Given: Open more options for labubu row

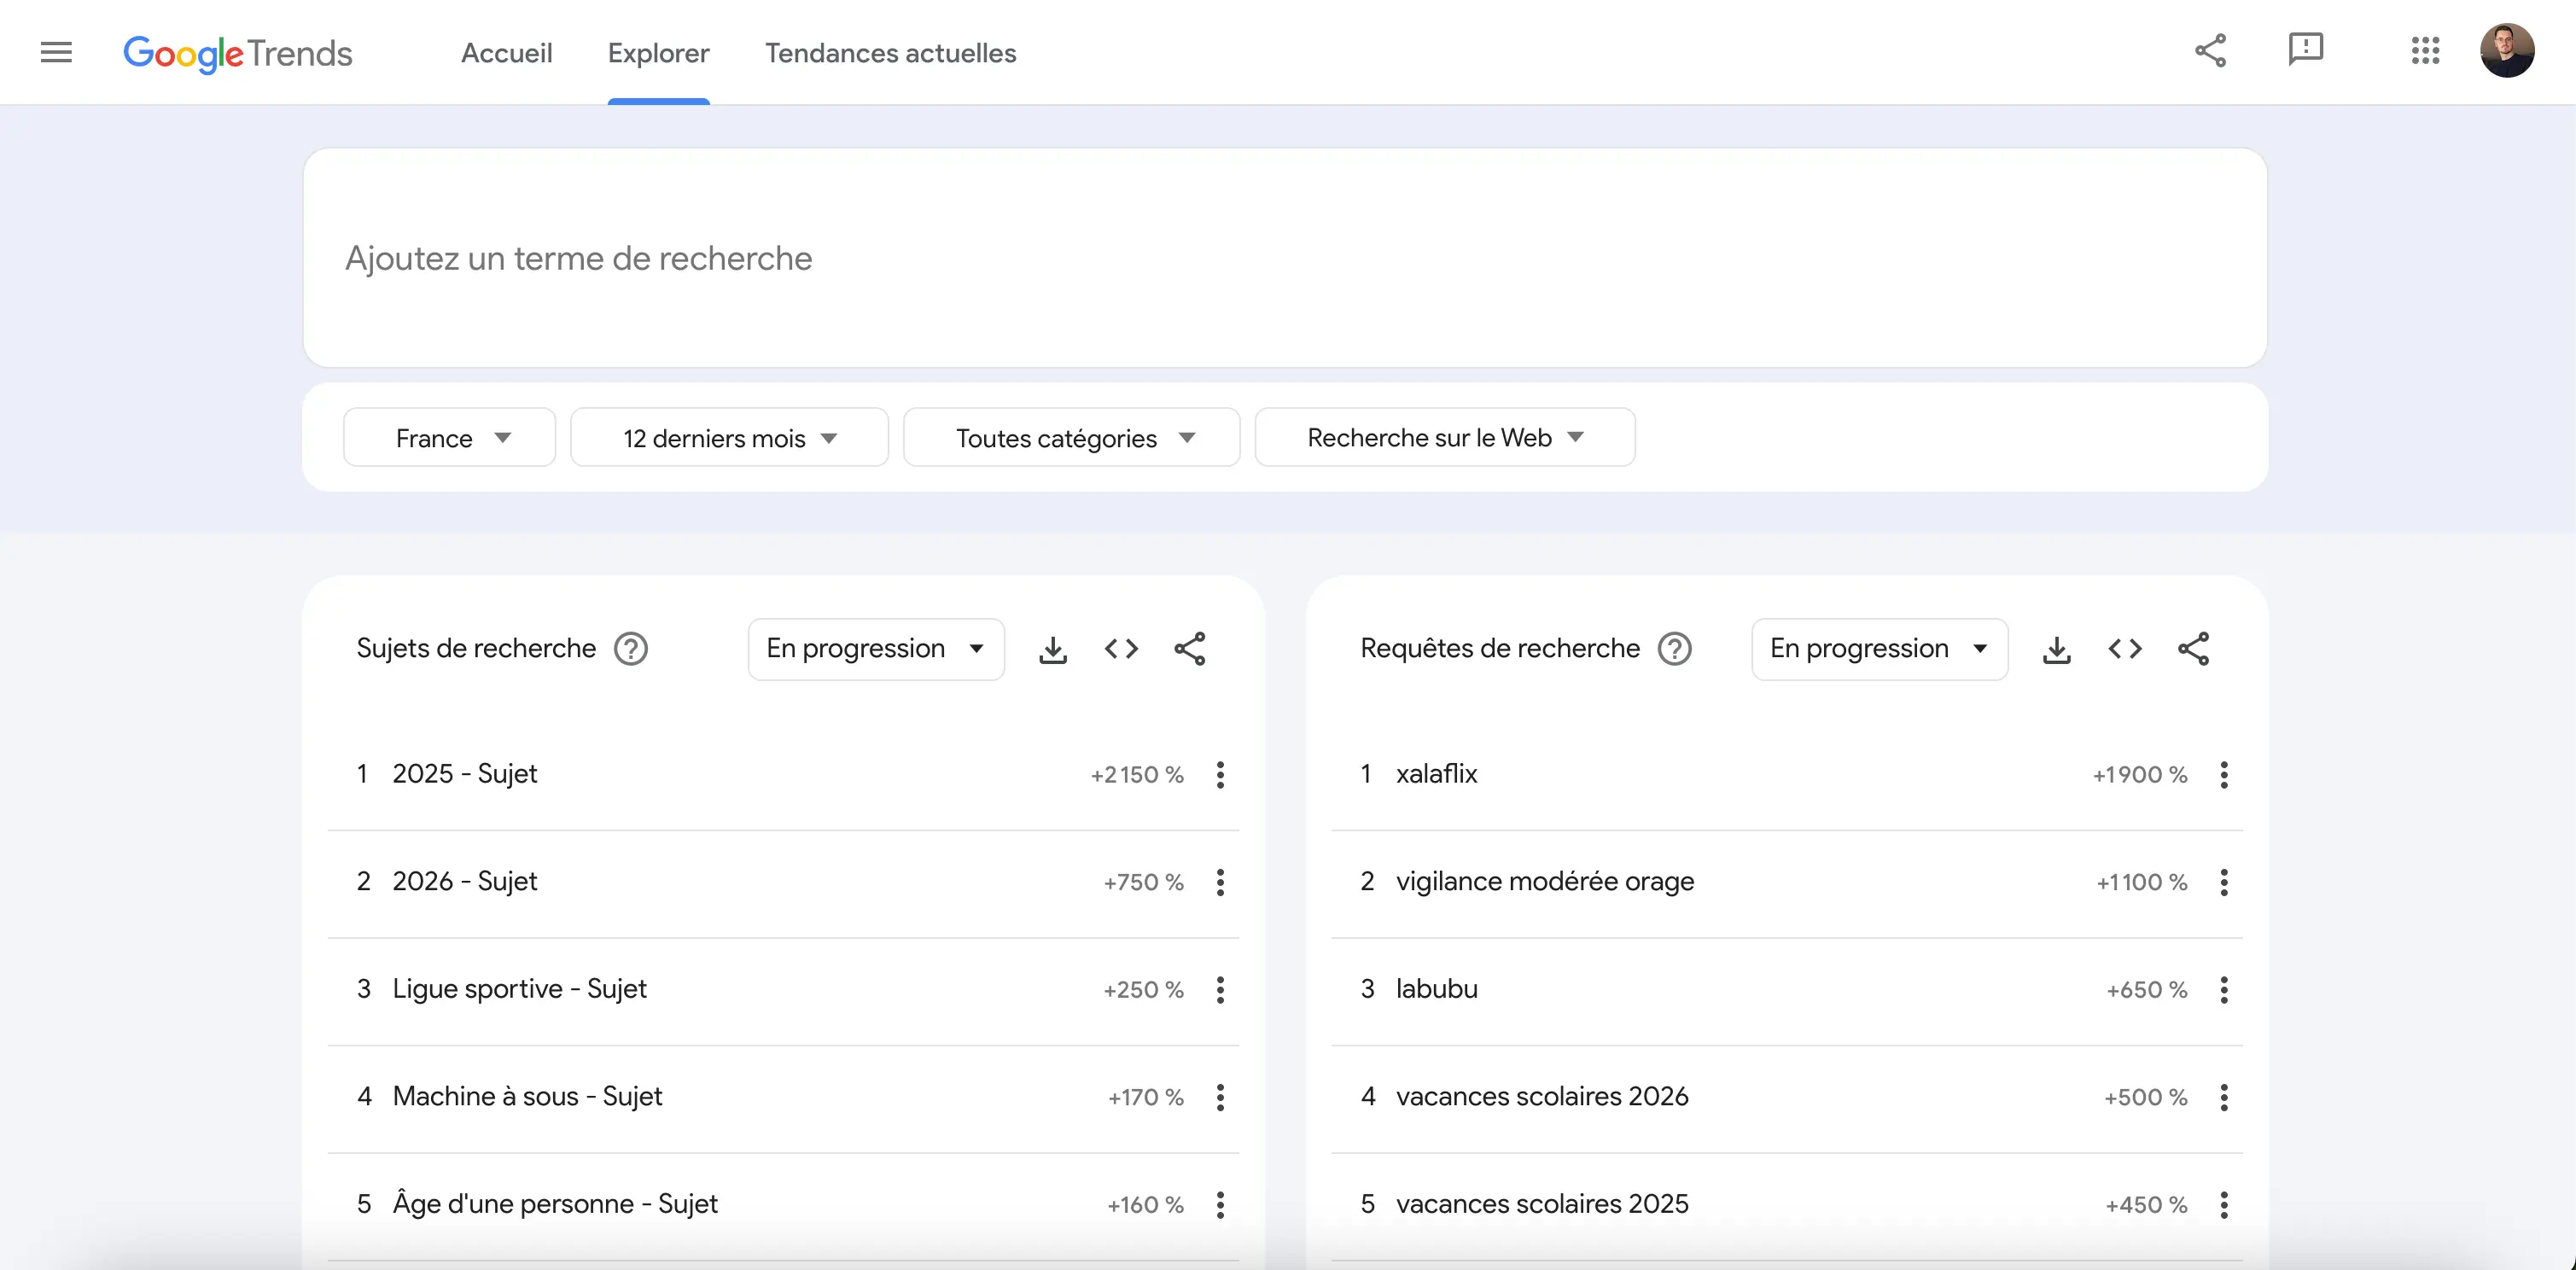Looking at the screenshot, I should tap(2224, 990).
